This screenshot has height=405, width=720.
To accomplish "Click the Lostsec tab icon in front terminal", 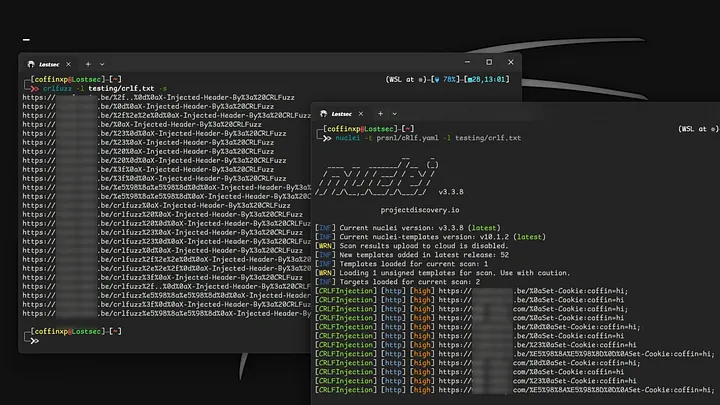I will point(323,113).
